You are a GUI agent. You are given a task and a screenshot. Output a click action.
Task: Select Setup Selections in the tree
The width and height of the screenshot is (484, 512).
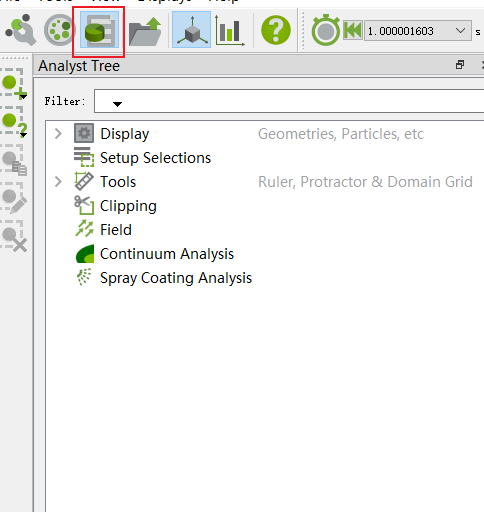click(155, 158)
